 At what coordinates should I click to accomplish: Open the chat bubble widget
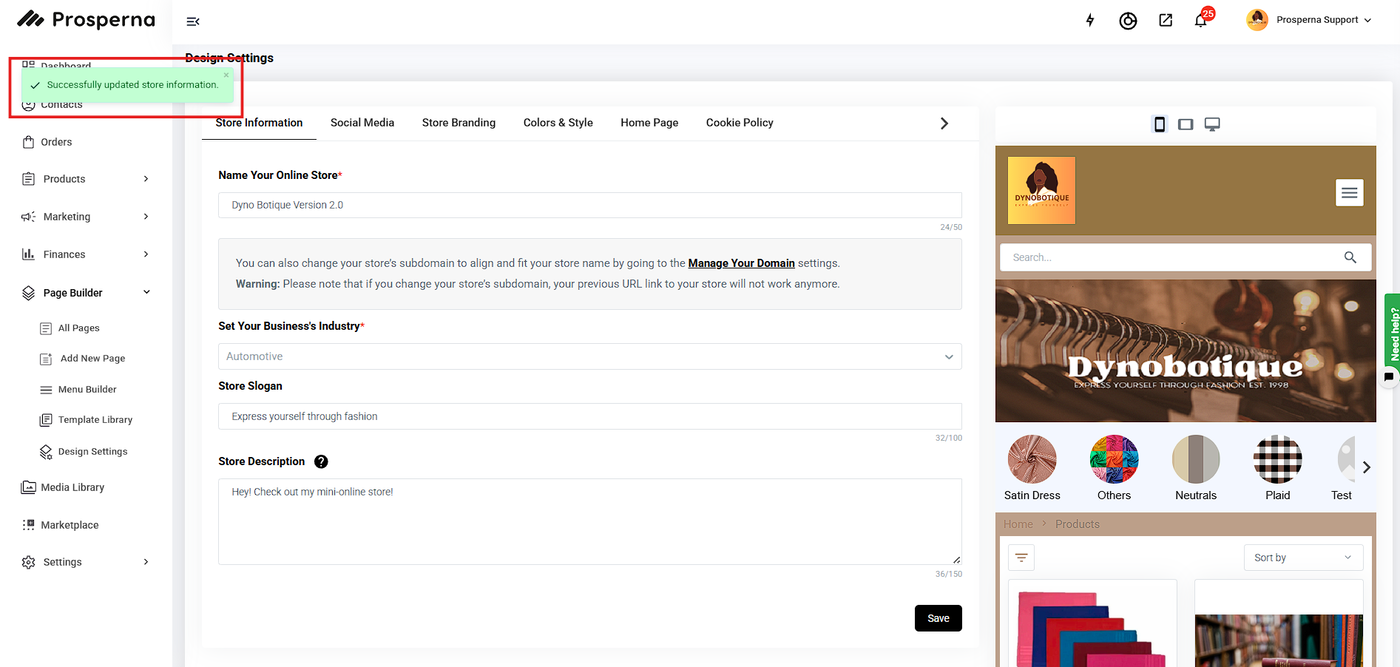point(1389,376)
